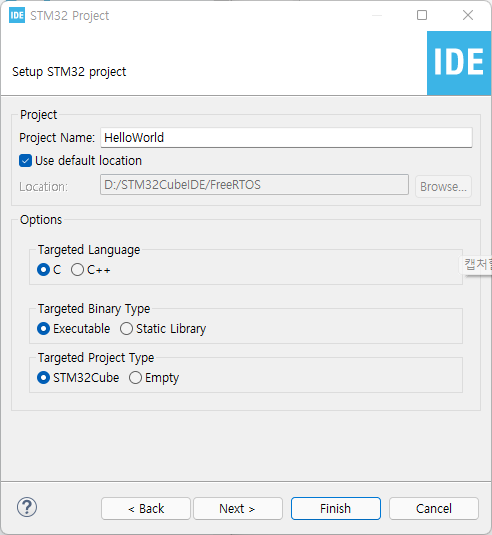The height and width of the screenshot is (535, 492).
Task: Cancel the STM32 project wizard
Action: 434,508
